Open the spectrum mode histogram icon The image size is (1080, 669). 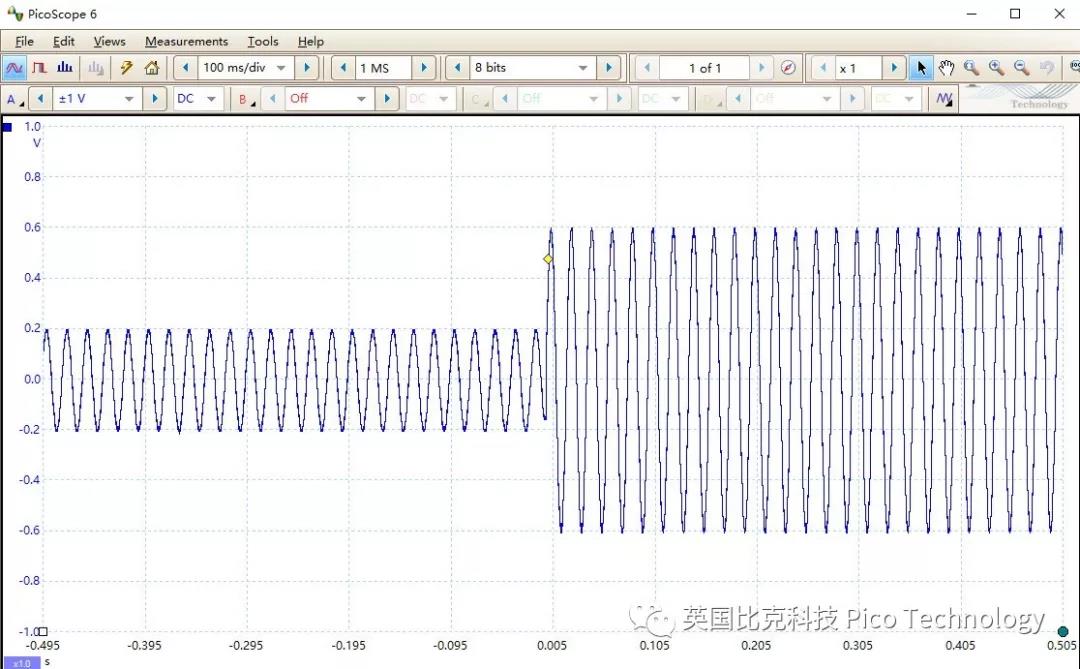pyautogui.click(x=64, y=67)
